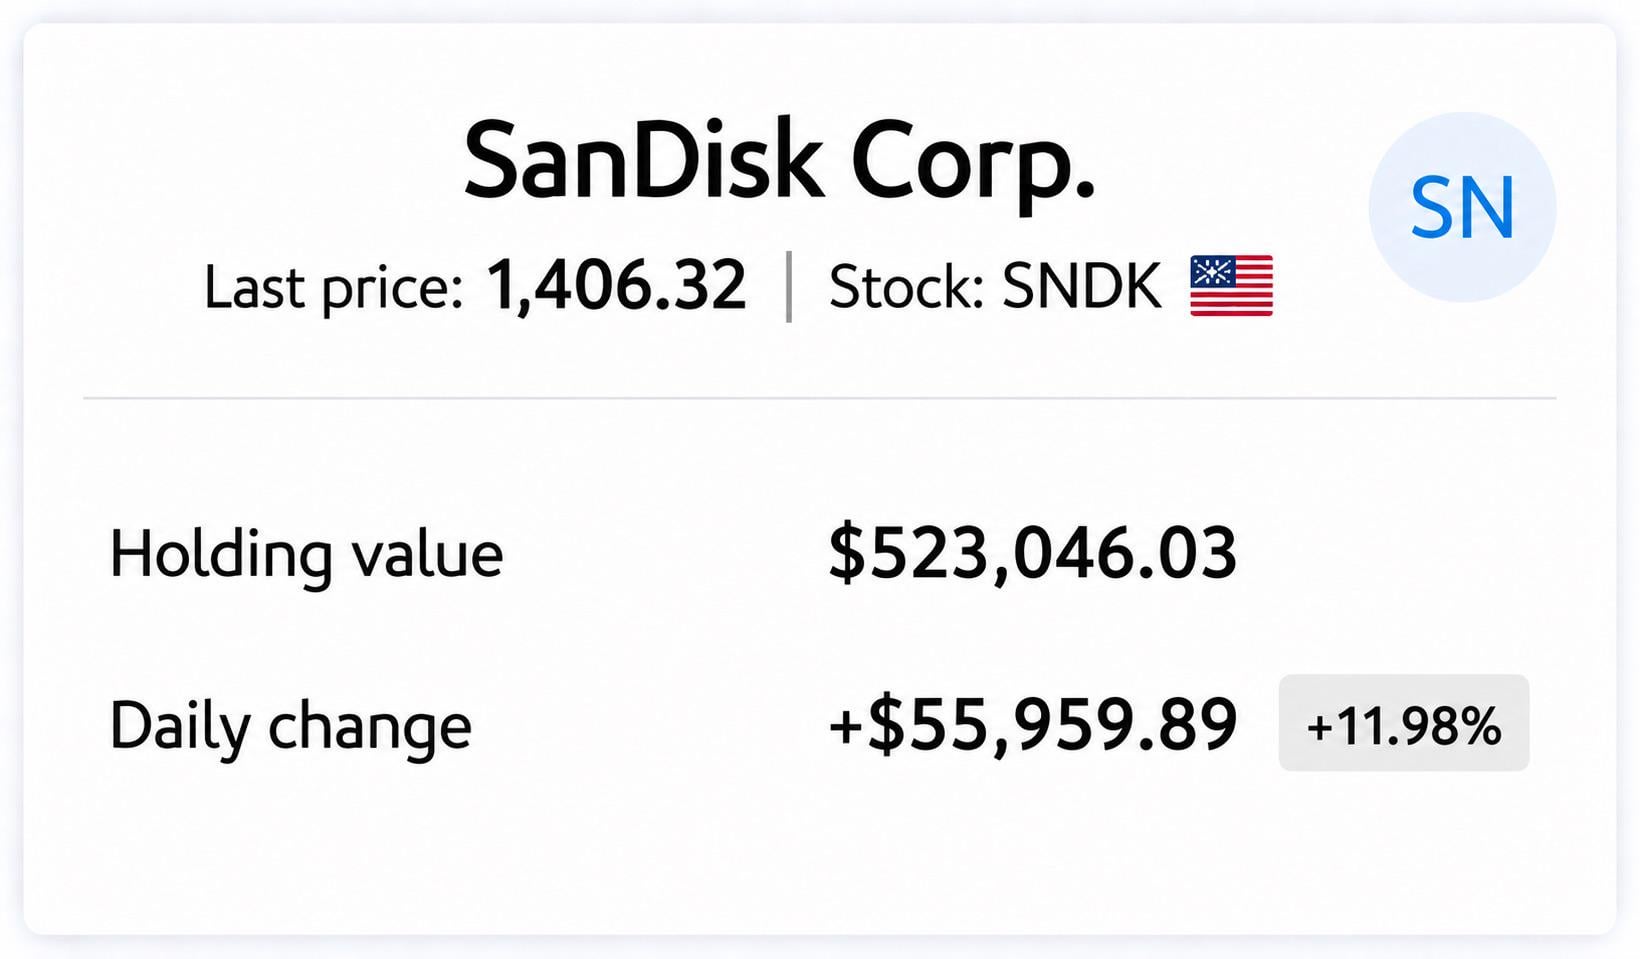Click the horizontal divider line under header
The image size is (1640, 959).
click(x=820, y=398)
